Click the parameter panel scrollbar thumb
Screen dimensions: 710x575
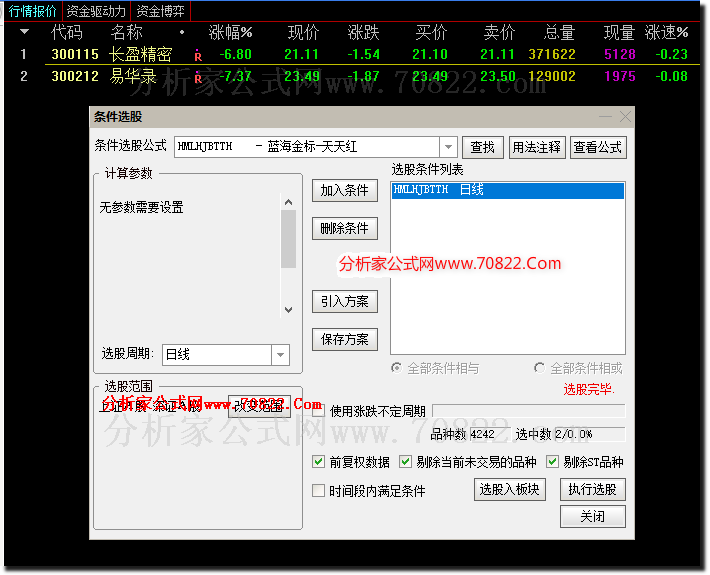click(288, 240)
